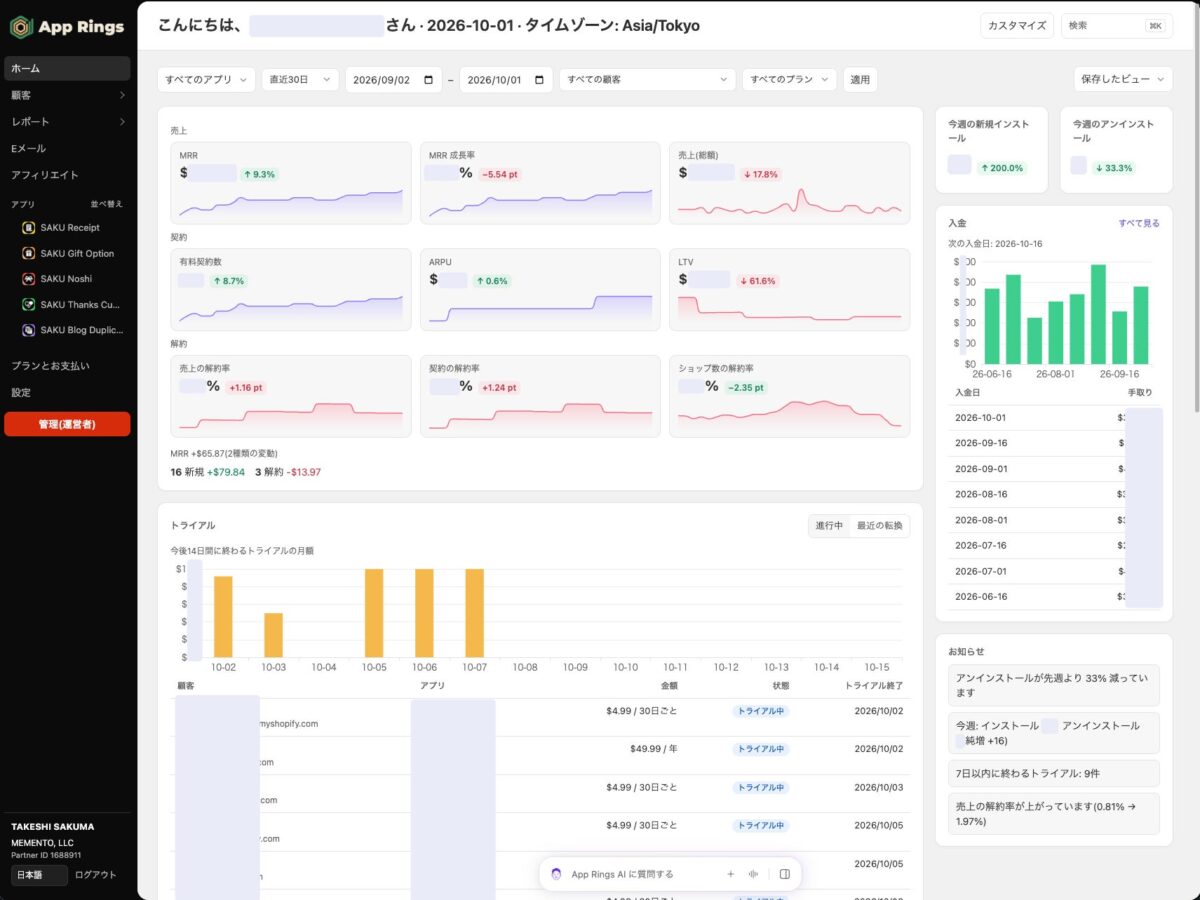Click the SAKU Thanks Cu... app icon
The image size is (1200, 900).
point(29,305)
